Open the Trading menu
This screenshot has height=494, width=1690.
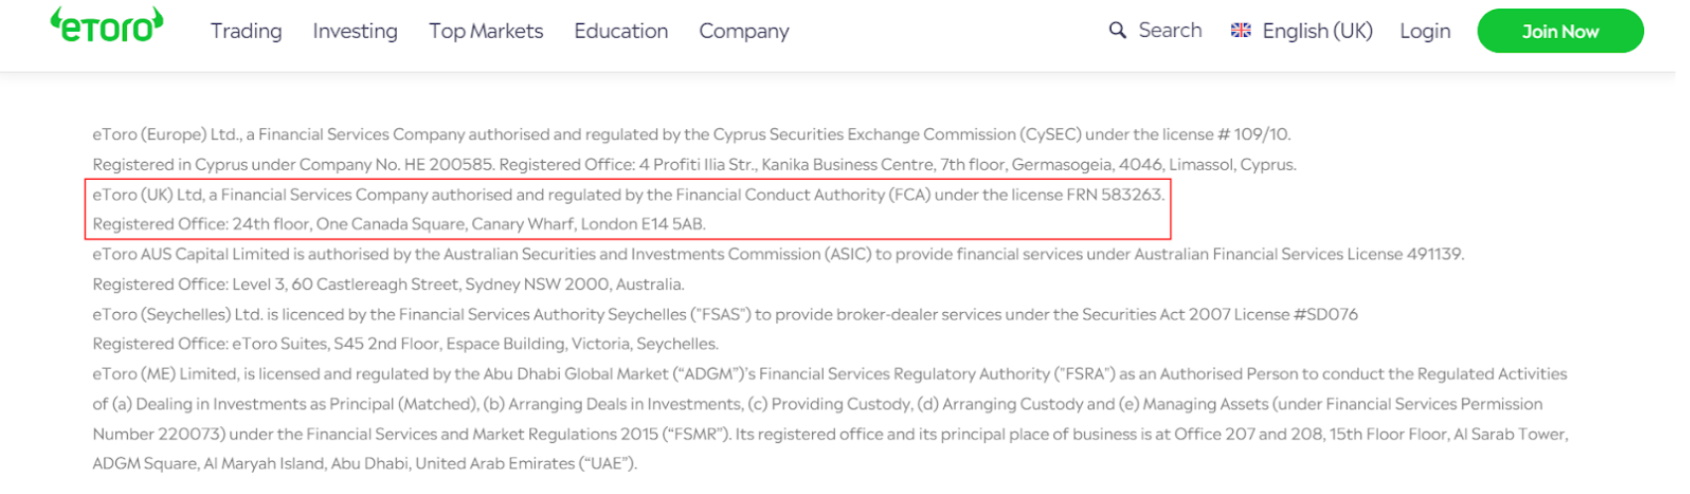pos(246,31)
